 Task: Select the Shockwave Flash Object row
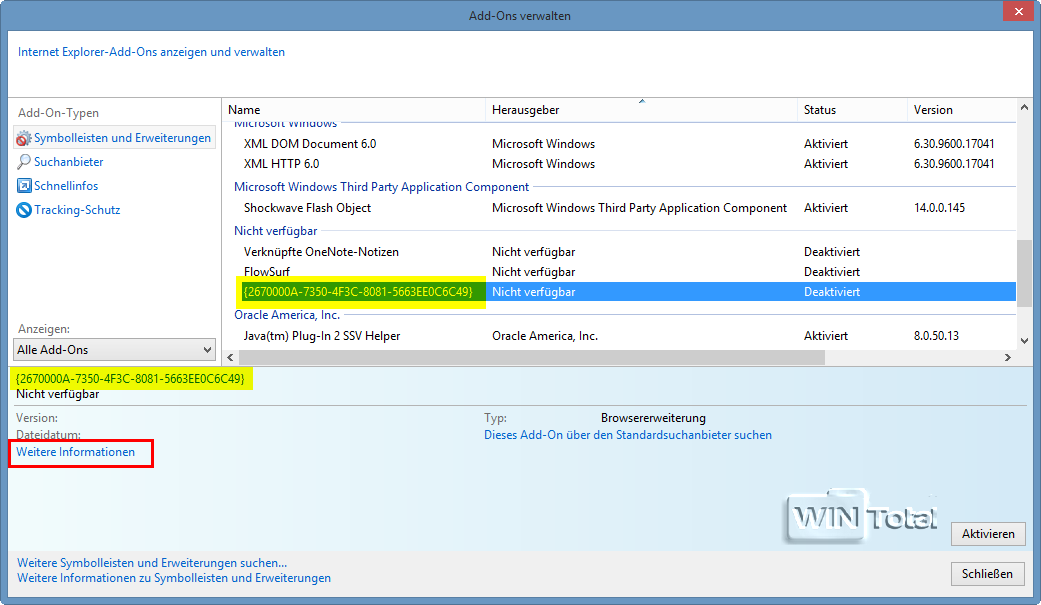[307, 208]
